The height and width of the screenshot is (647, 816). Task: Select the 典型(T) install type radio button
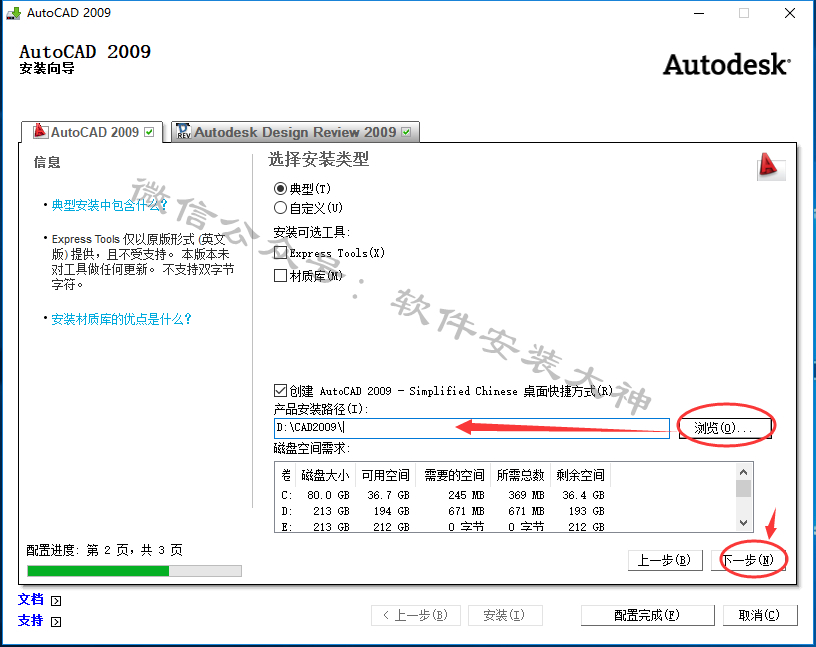280,188
